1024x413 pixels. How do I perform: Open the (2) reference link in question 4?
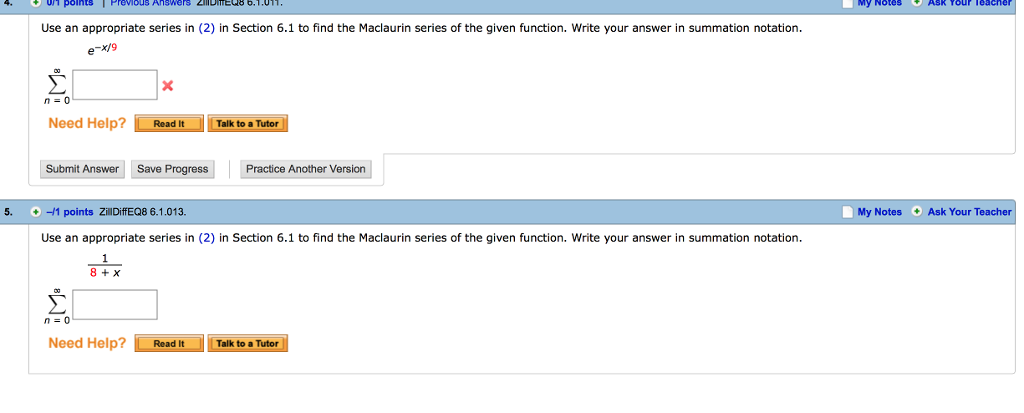(206, 29)
